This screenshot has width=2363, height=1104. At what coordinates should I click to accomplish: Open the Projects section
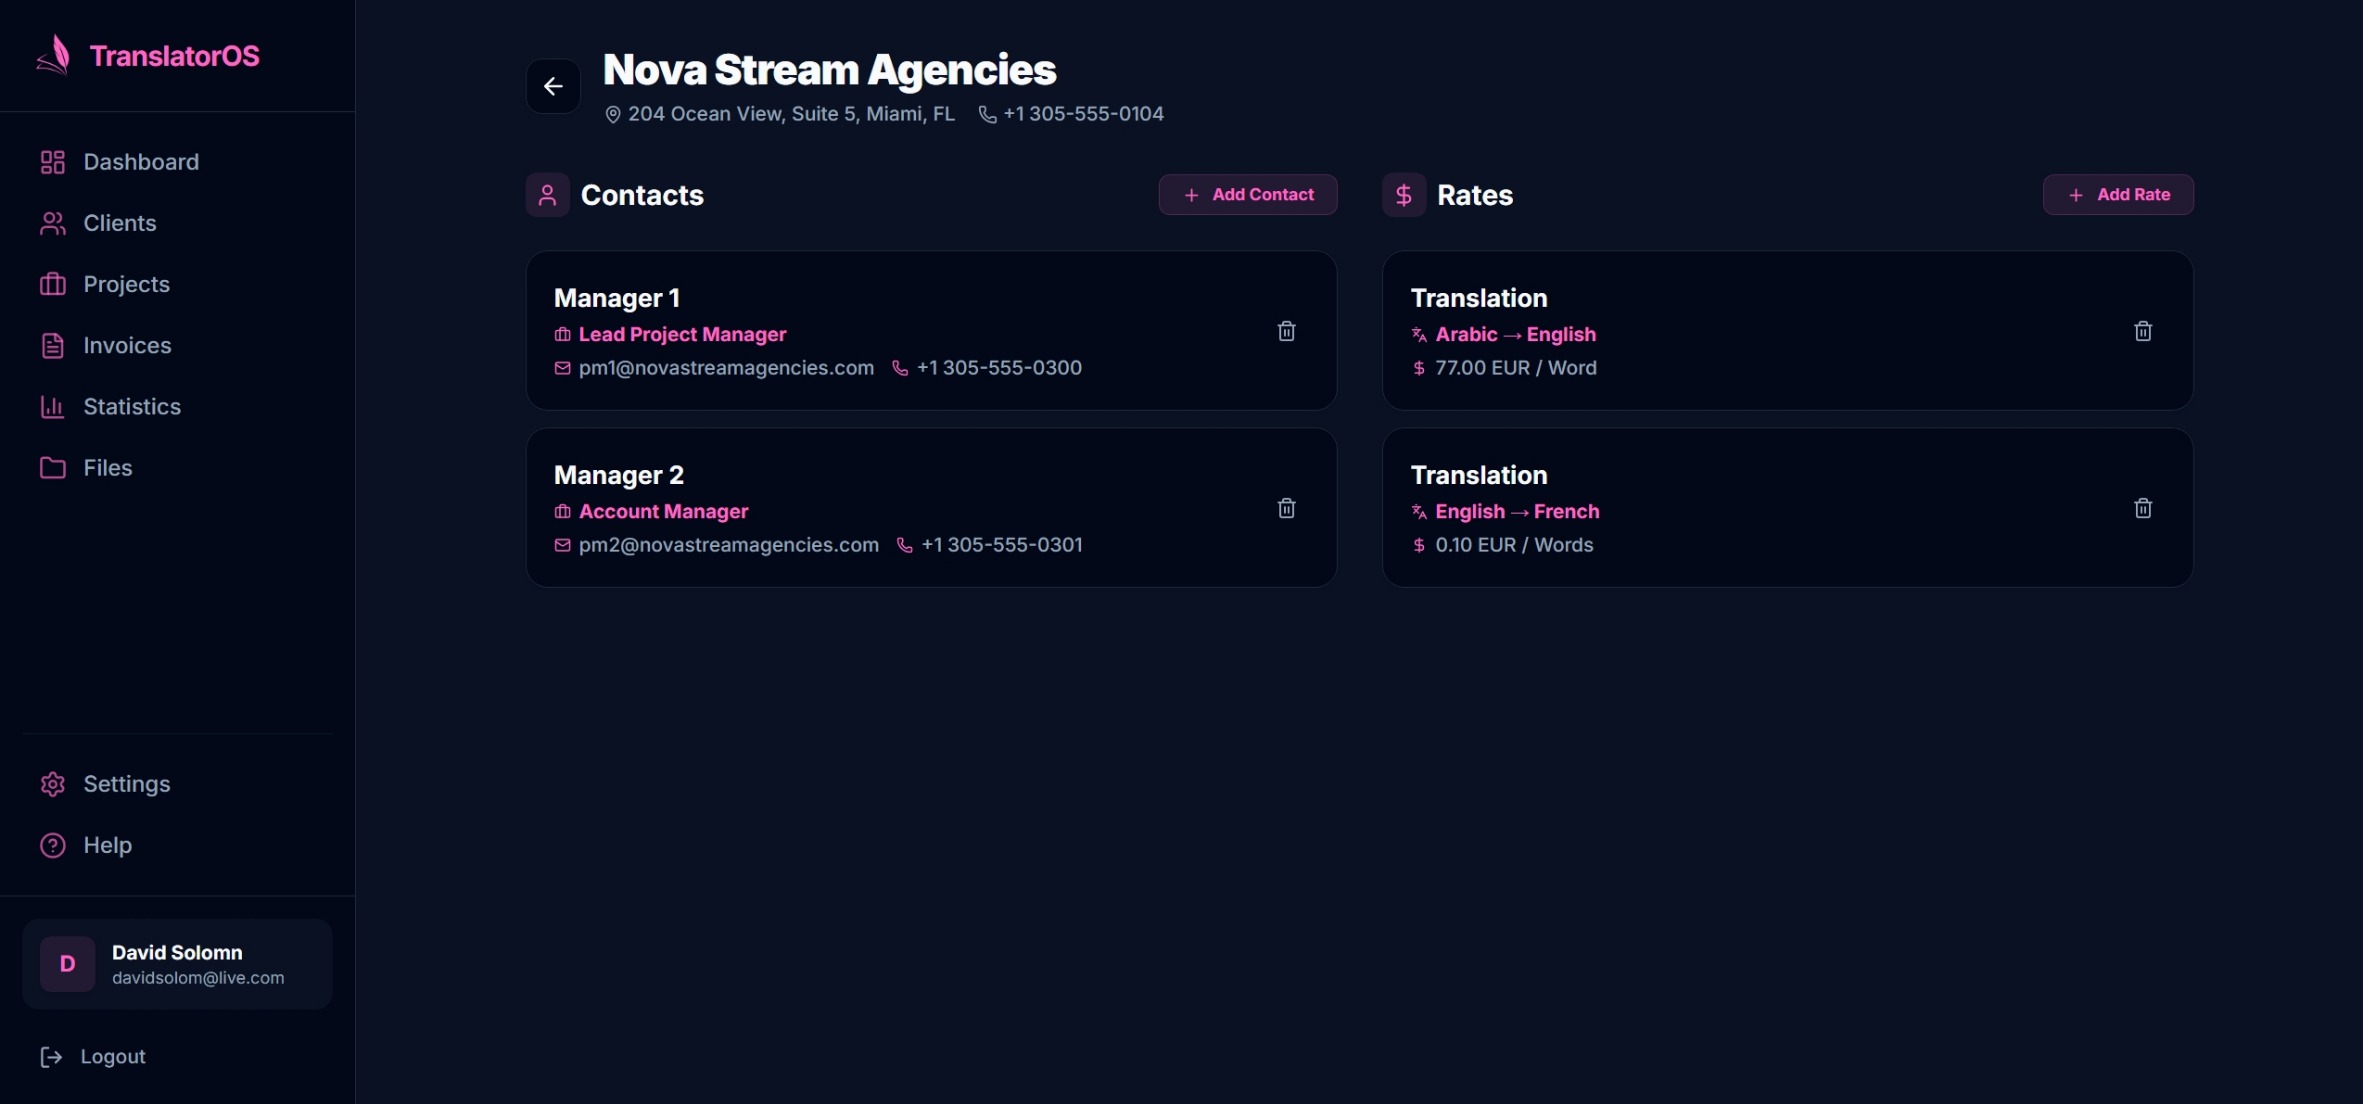(x=125, y=284)
